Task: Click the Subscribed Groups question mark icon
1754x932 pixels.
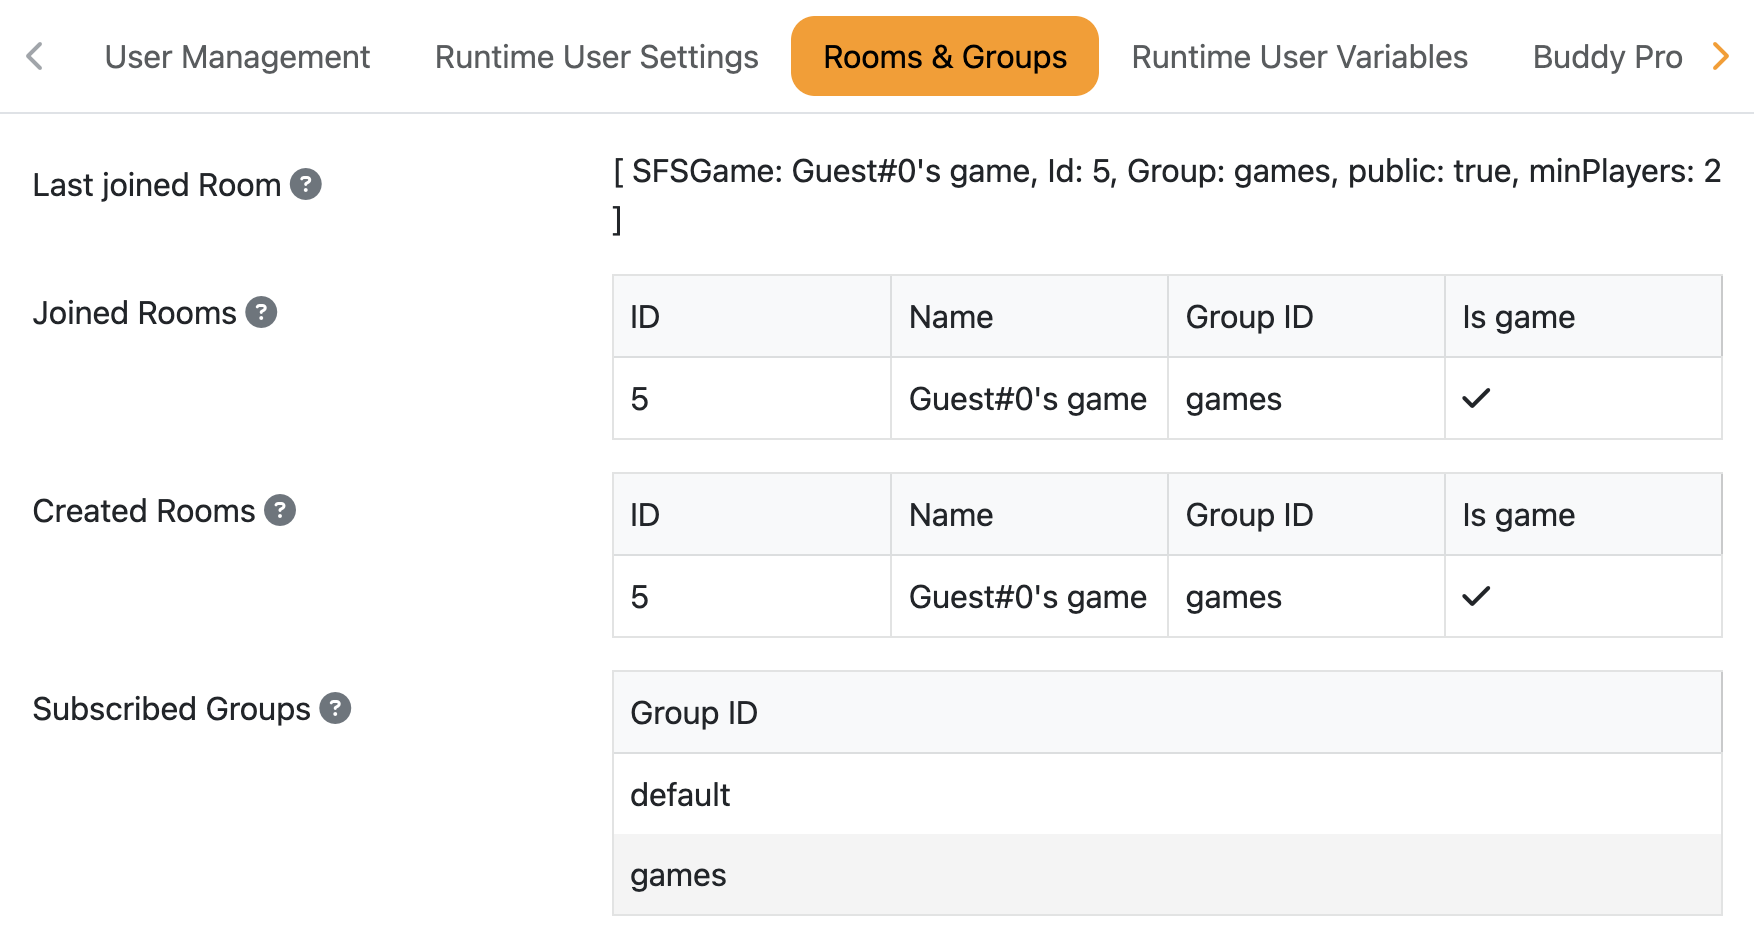Action: click(x=336, y=708)
